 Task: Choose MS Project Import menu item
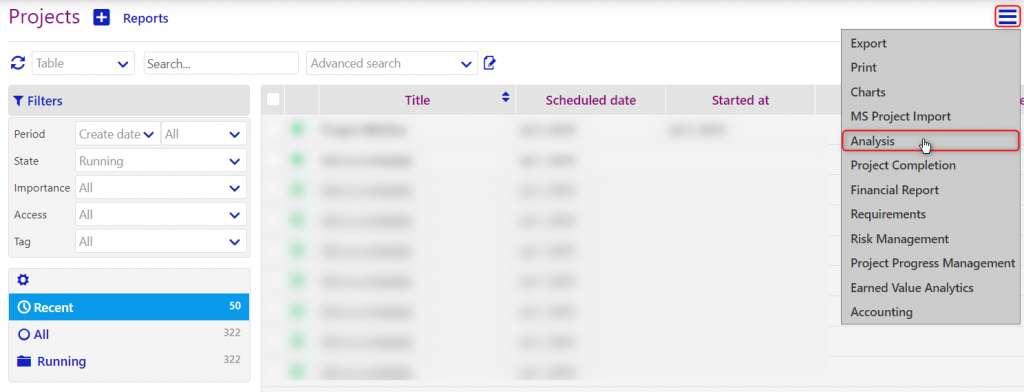point(930,116)
